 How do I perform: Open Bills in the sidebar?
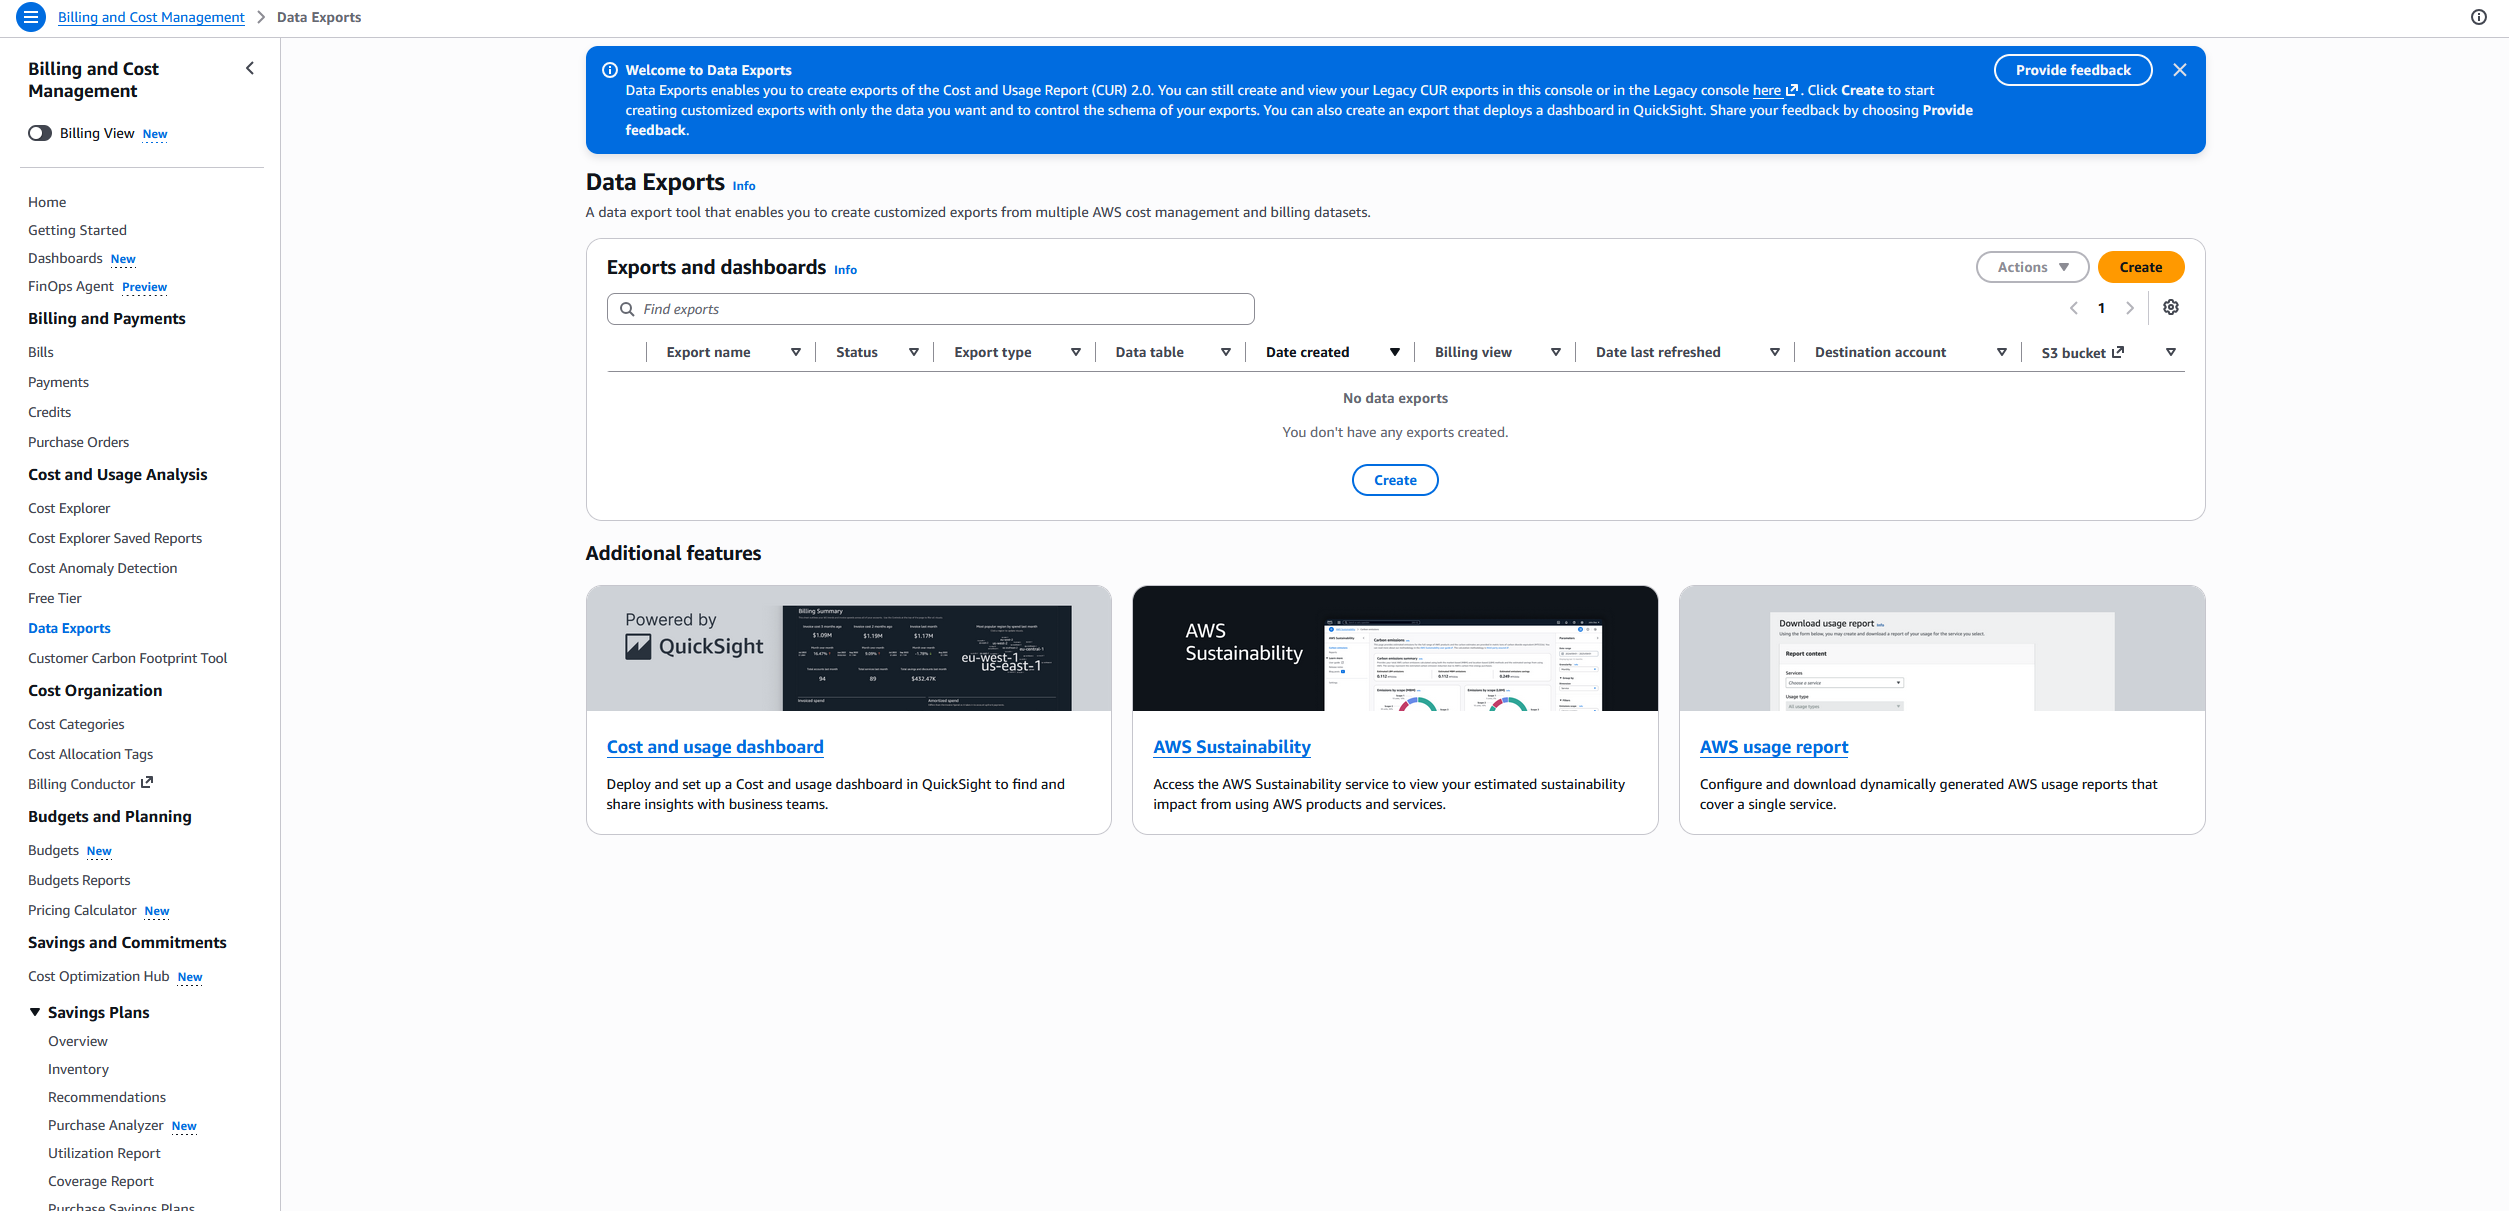coord(41,352)
